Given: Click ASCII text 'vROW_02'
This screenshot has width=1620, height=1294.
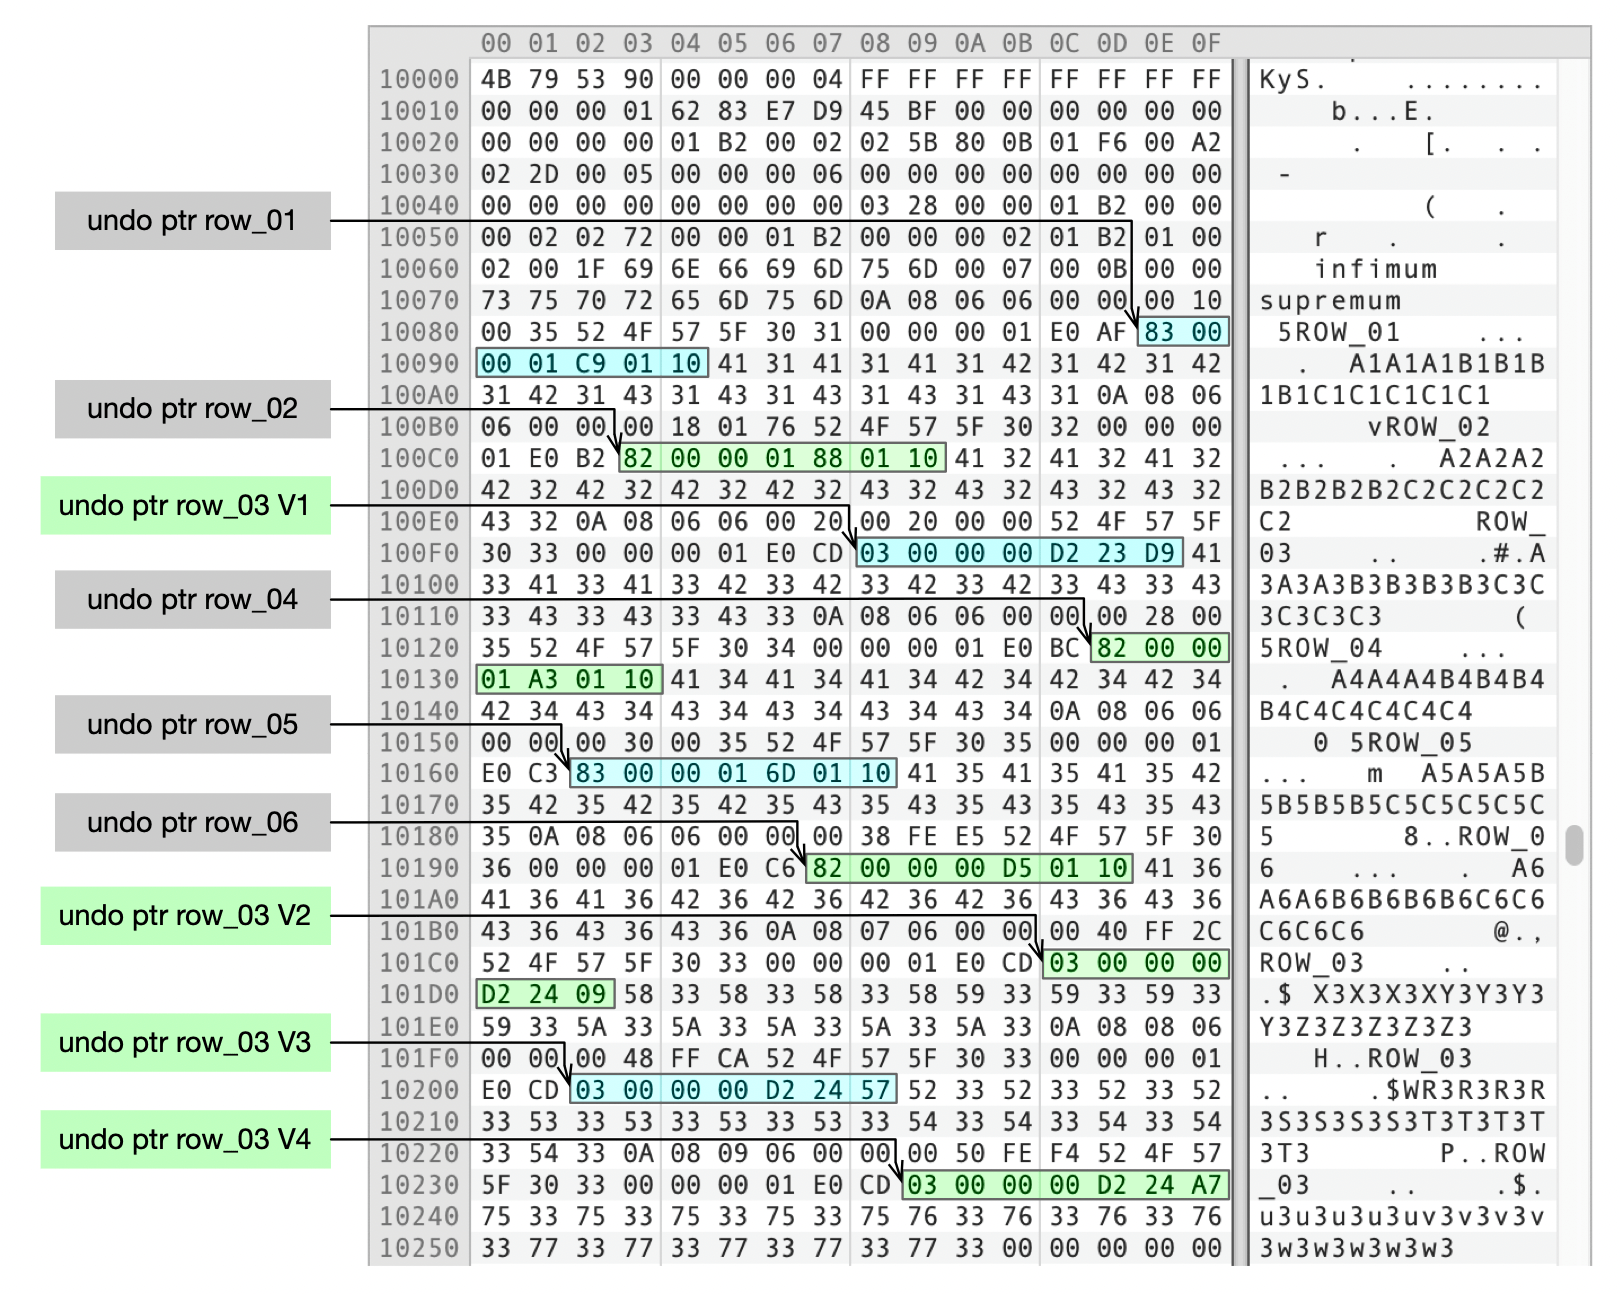Looking at the screenshot, I should 1430,427.
